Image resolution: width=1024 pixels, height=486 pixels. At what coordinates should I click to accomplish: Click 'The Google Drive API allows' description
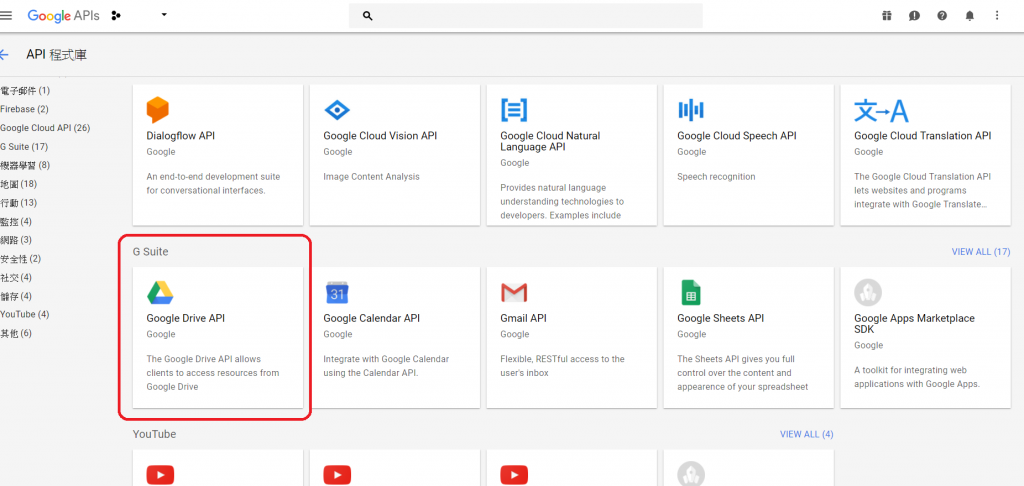pos(213,373)
